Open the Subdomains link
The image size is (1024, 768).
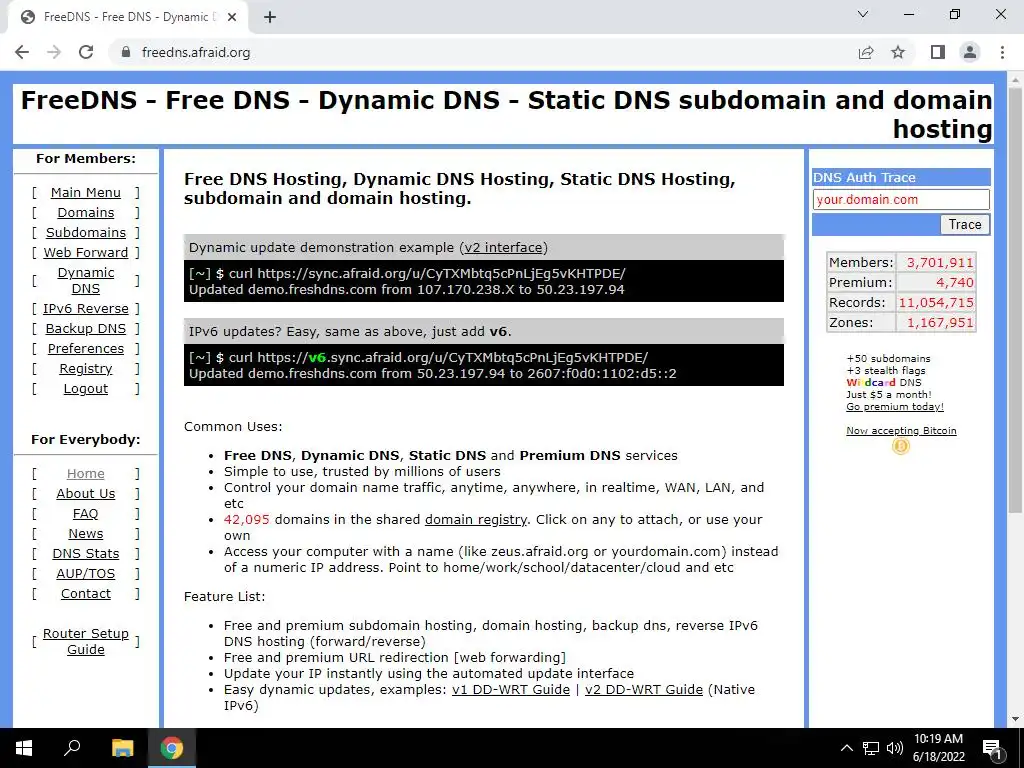click(x=86, y=232)
